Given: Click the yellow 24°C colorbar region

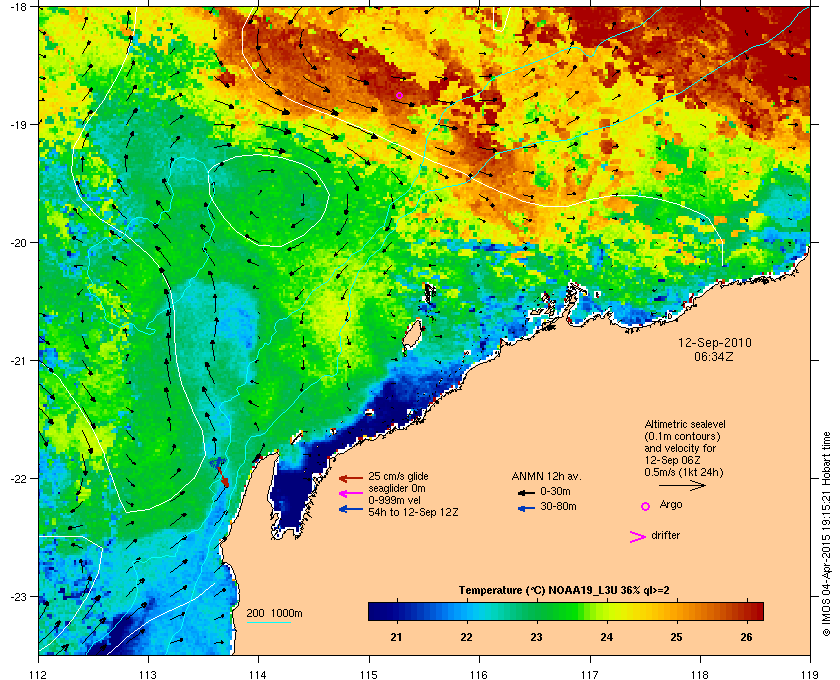Looking at the screenshot, I should pos(607,611).
